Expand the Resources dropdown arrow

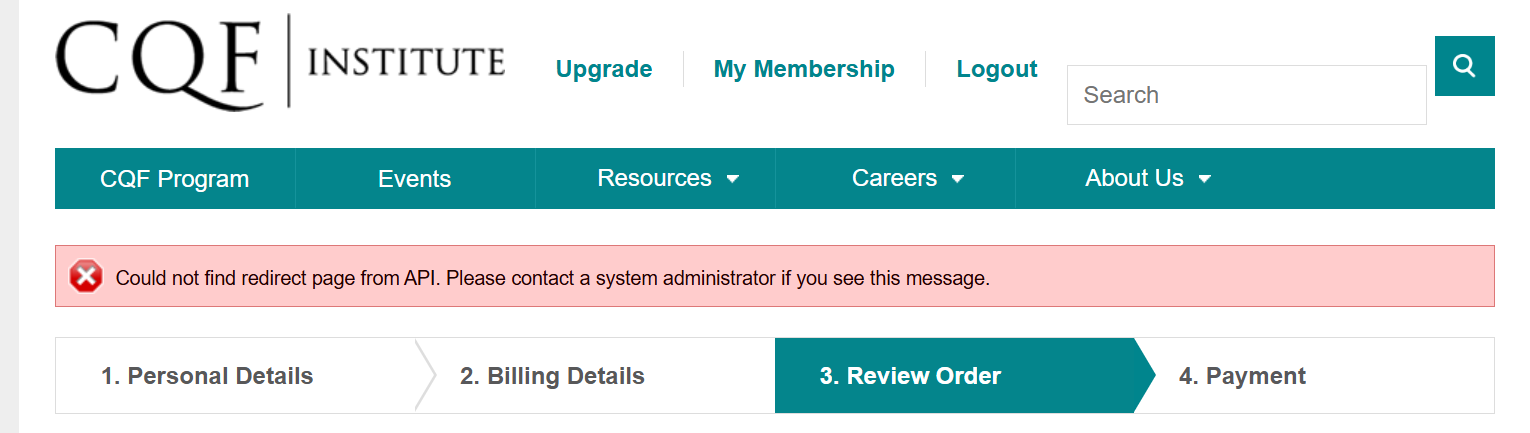point(733,179)
